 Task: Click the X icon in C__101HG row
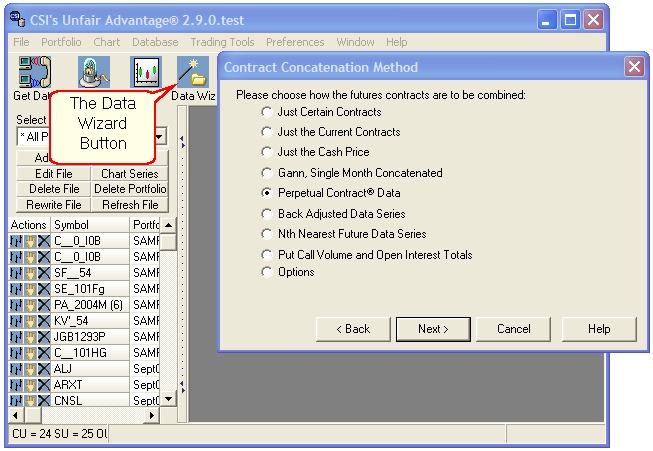[x=44, y=353]
